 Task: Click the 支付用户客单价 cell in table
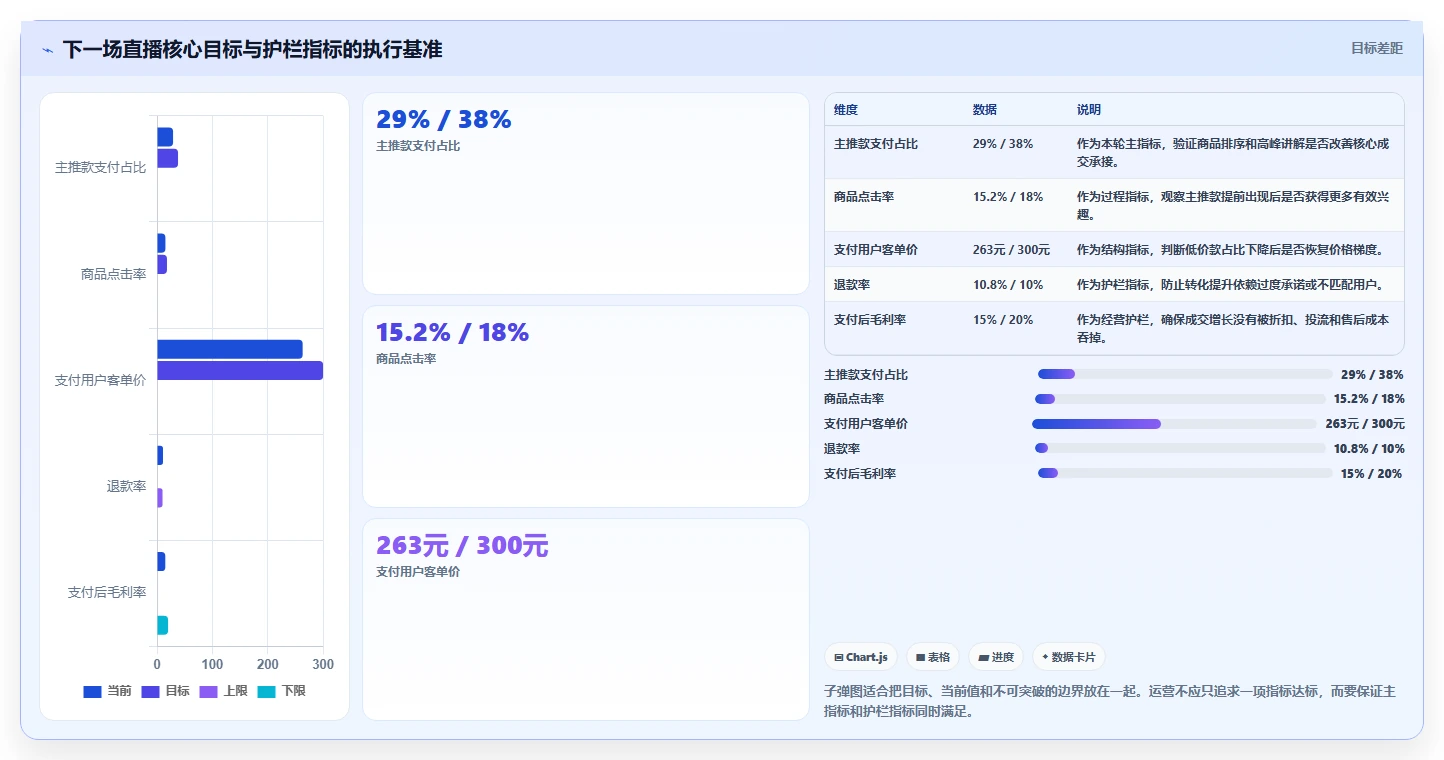tap(894, 249)
